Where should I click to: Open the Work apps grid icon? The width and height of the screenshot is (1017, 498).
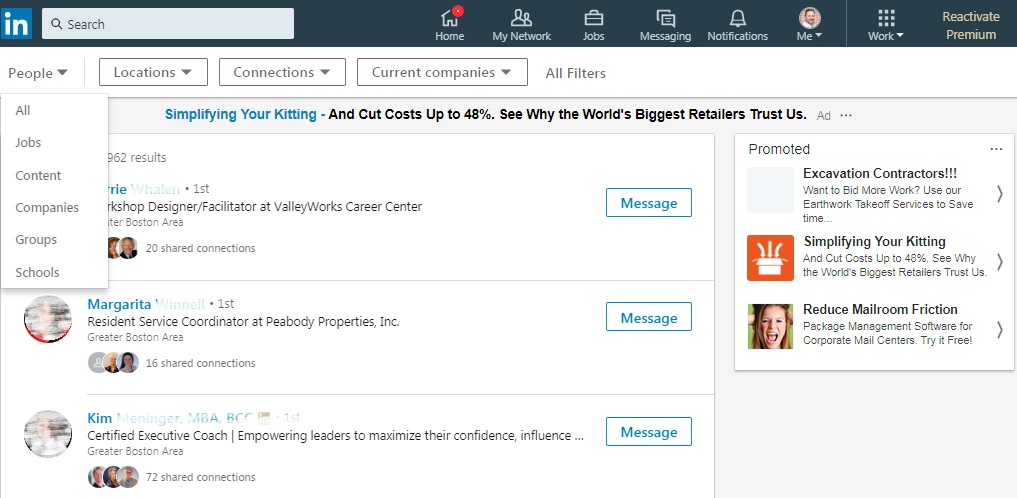coord(885,18)
